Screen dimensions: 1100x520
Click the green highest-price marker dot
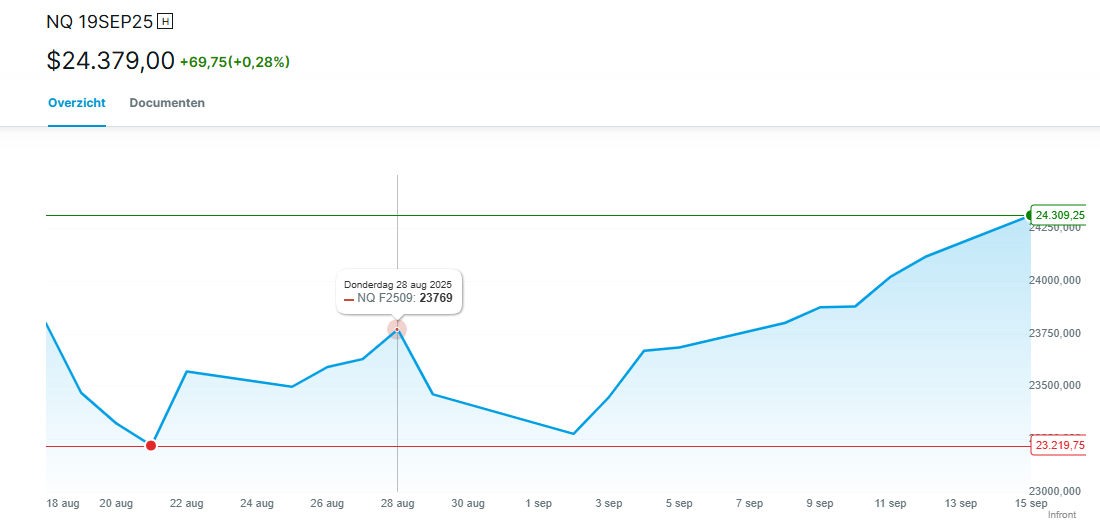(1030, 215)
